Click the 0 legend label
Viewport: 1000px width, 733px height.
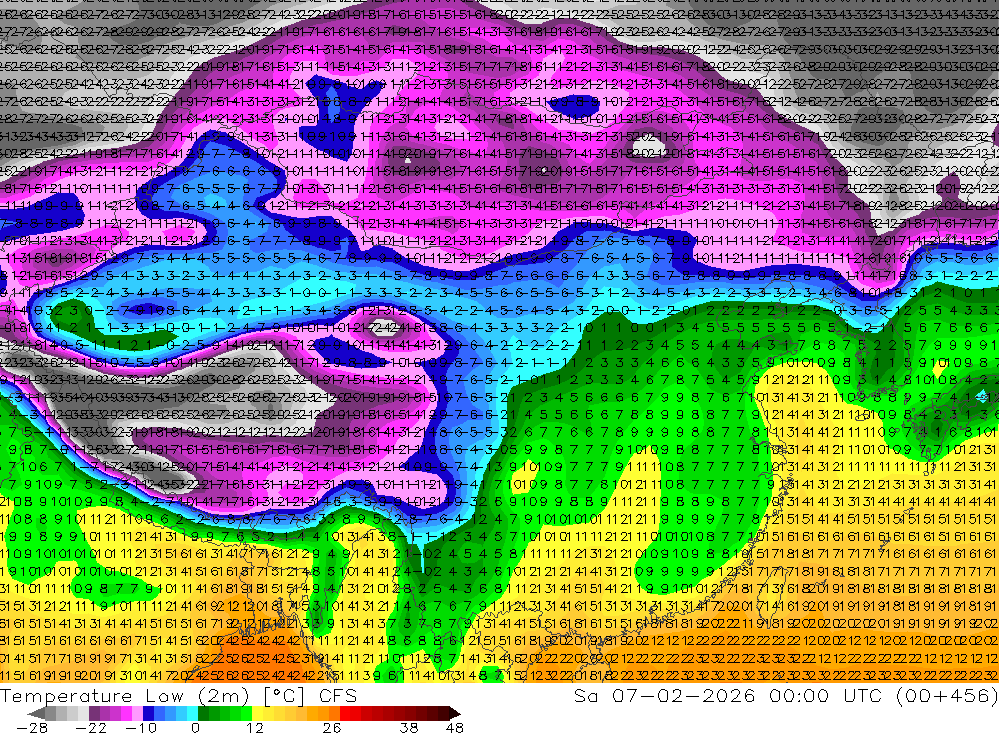(x=195, y=727)
